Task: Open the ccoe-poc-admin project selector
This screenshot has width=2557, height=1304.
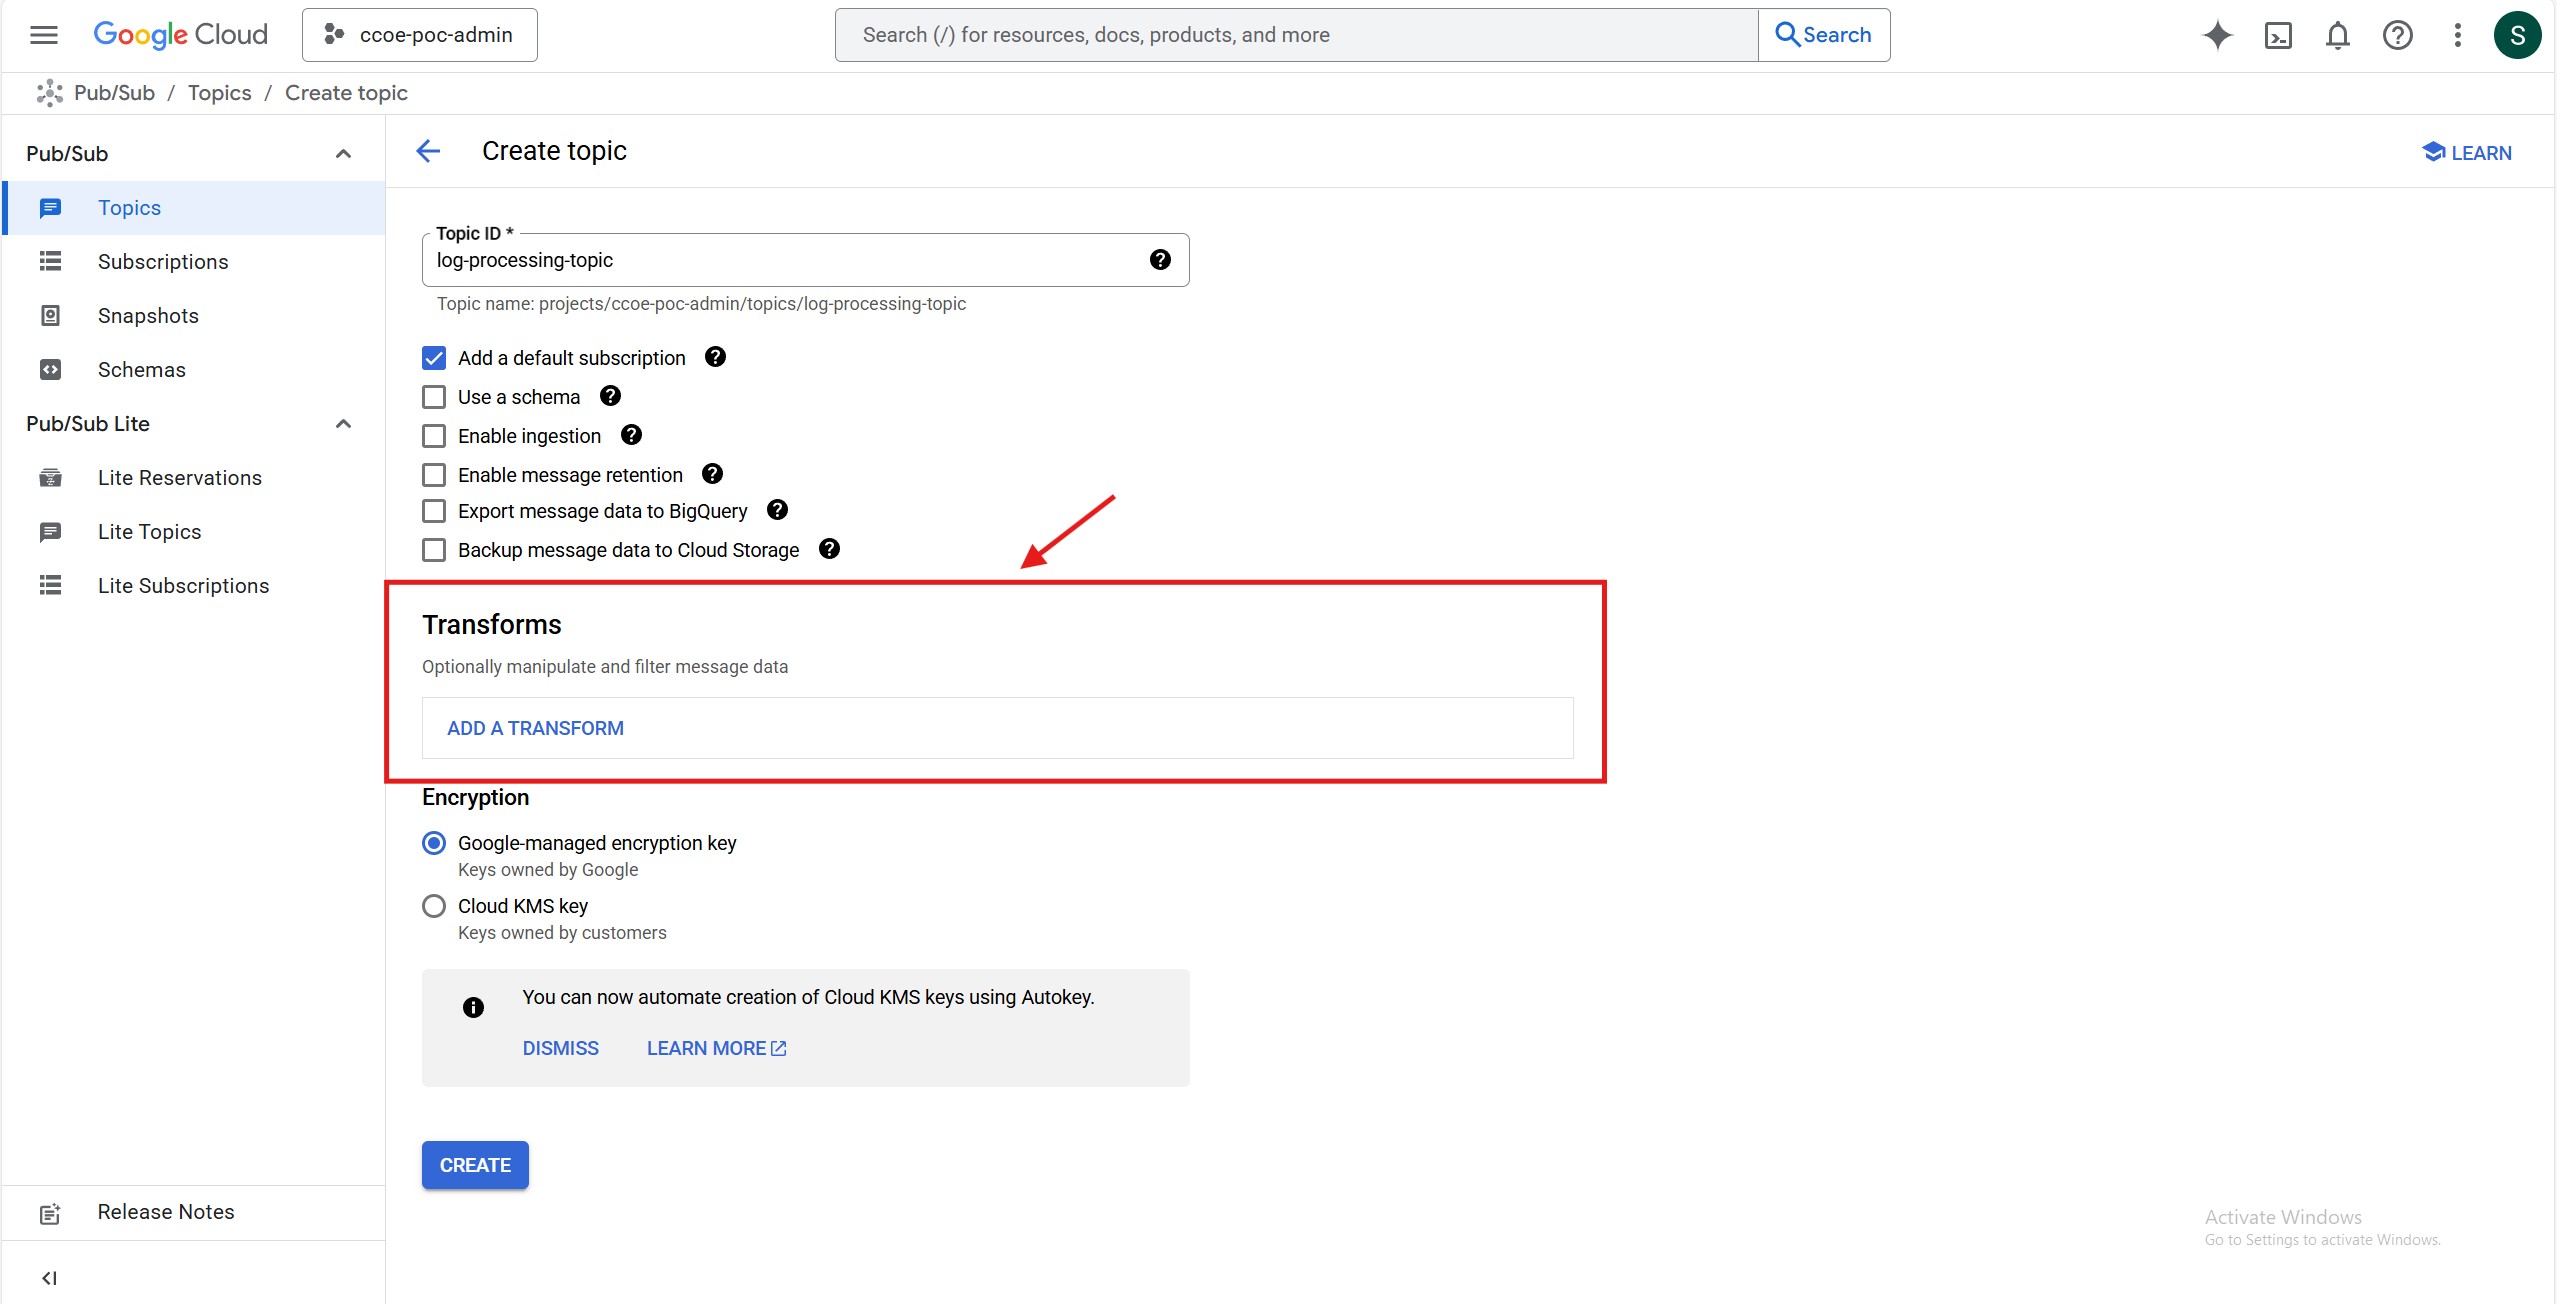Action: (x=420, y=35)
